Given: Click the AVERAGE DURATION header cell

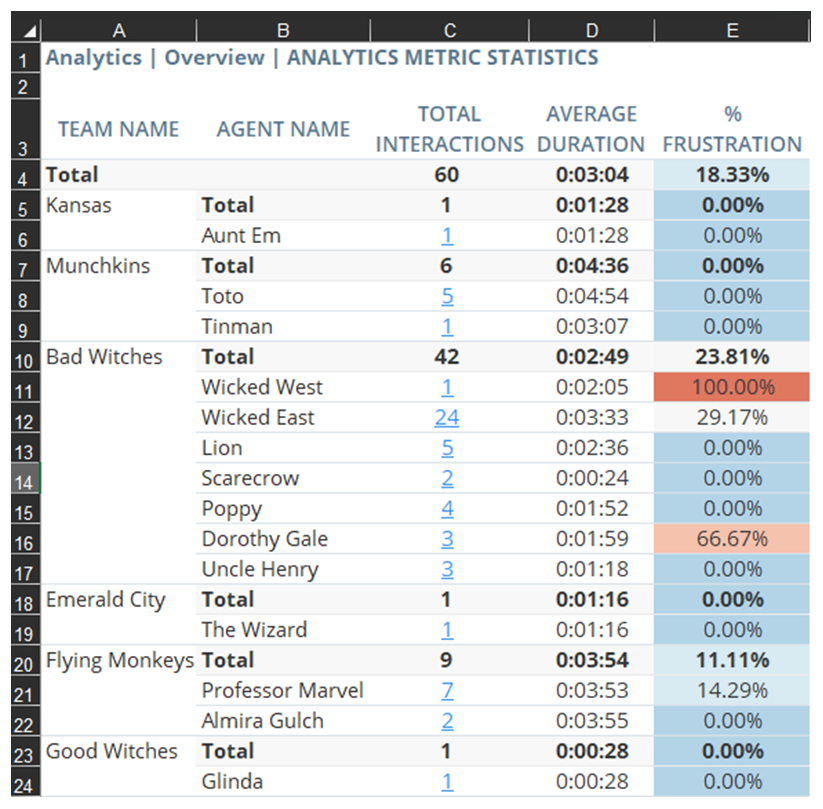Looking at the screenshot, I should (592, 129).
